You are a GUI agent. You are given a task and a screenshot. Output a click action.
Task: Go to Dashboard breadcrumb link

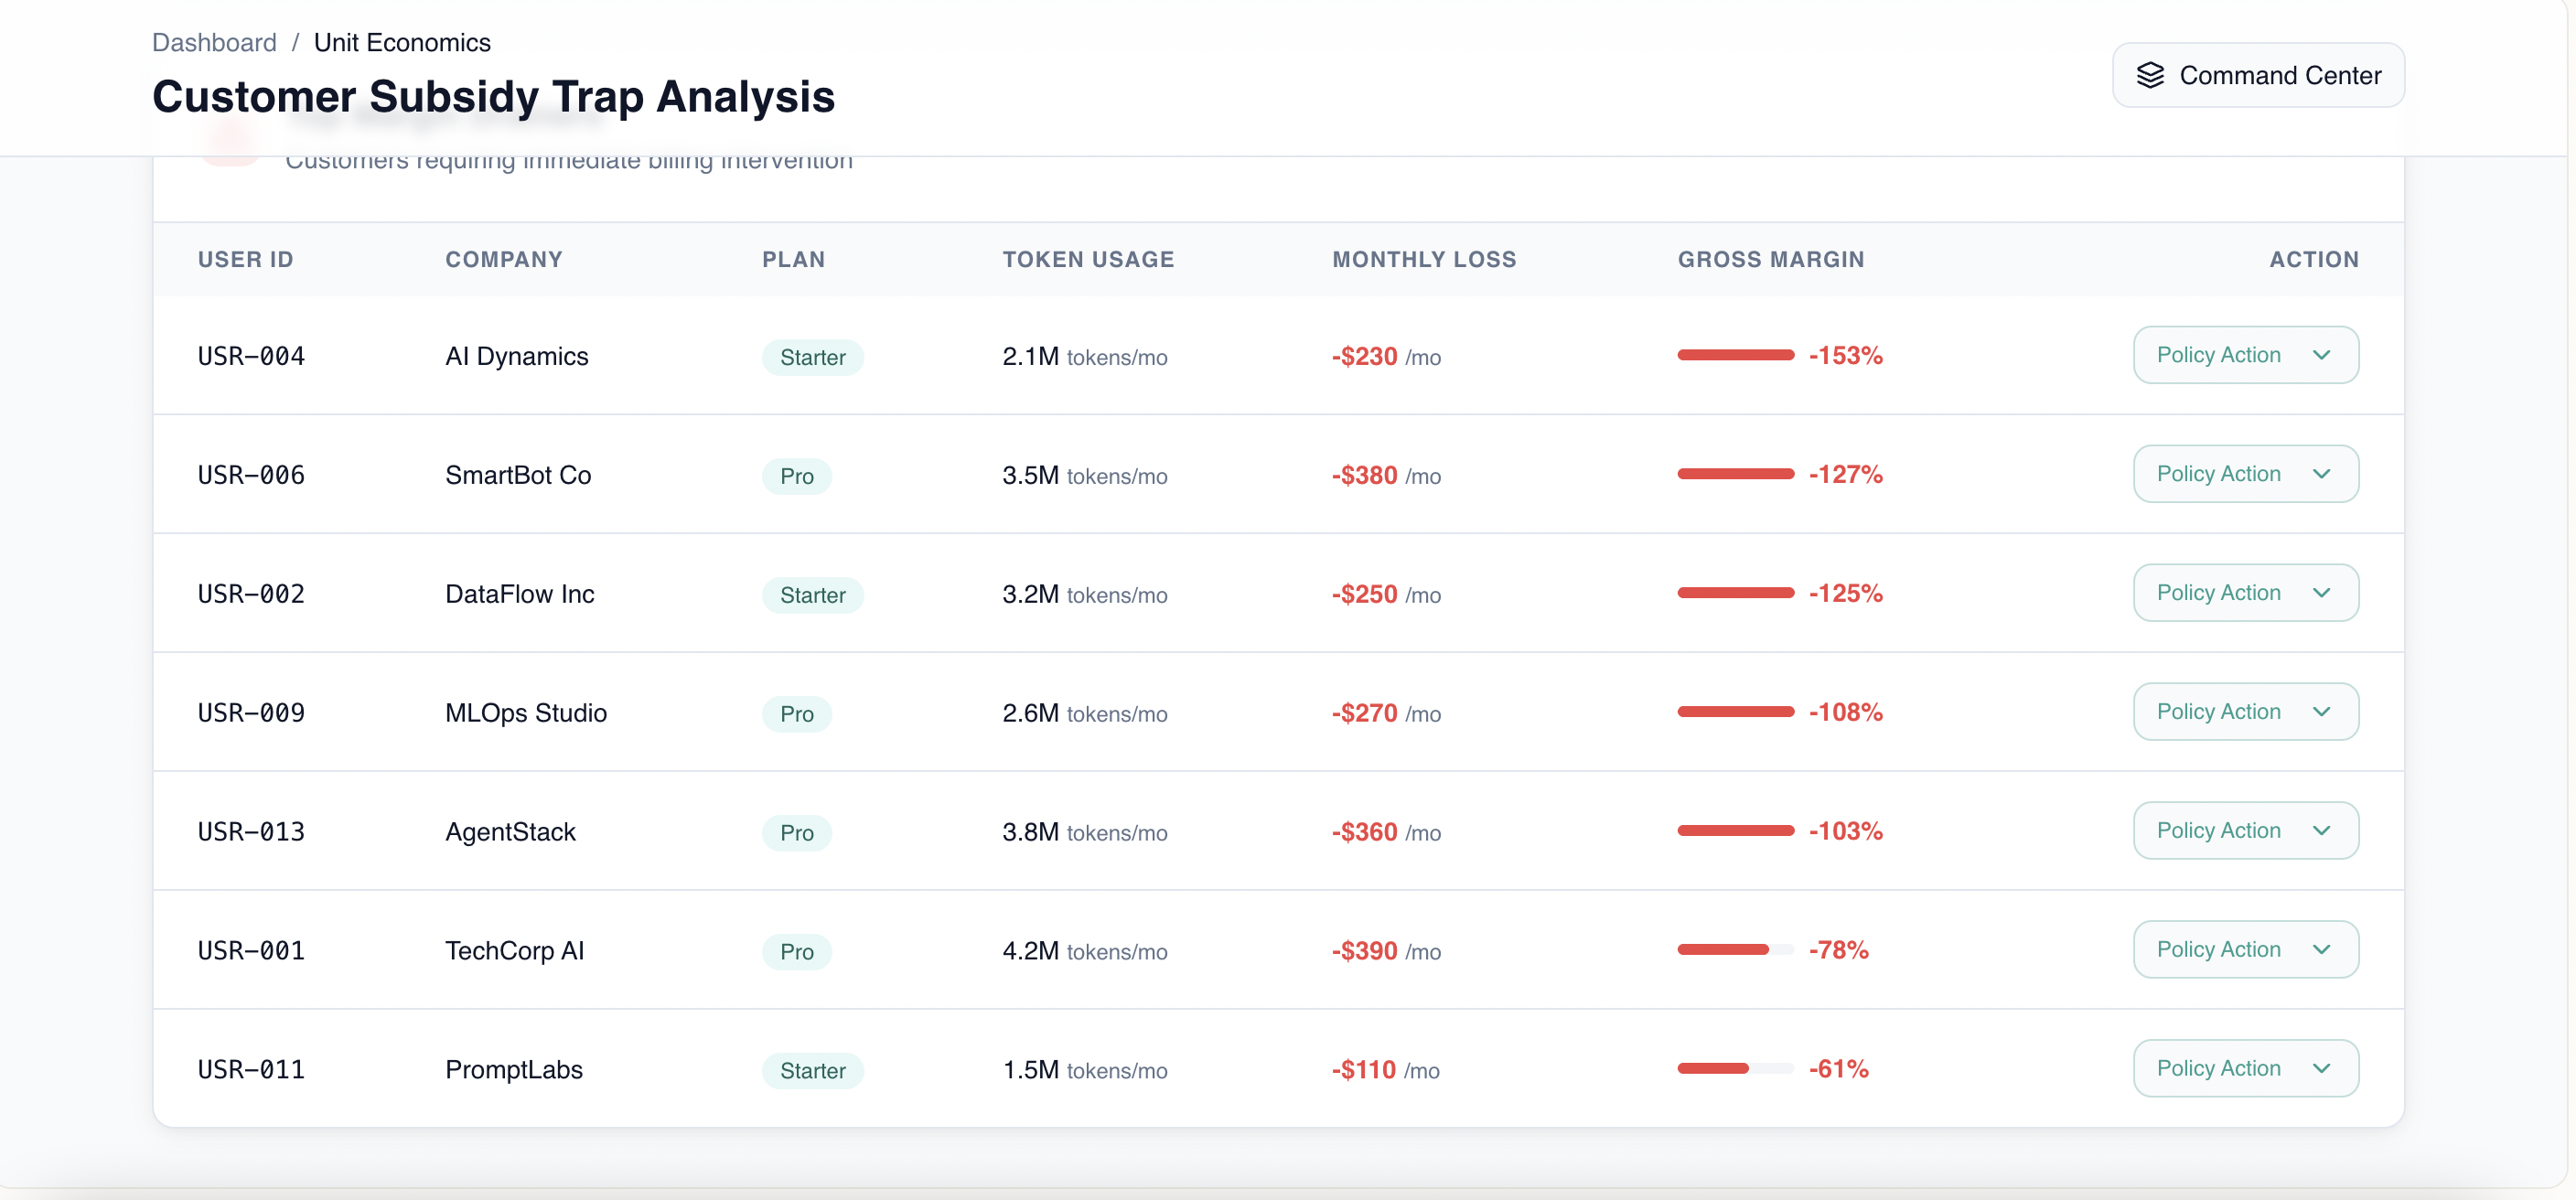point(214,43)
